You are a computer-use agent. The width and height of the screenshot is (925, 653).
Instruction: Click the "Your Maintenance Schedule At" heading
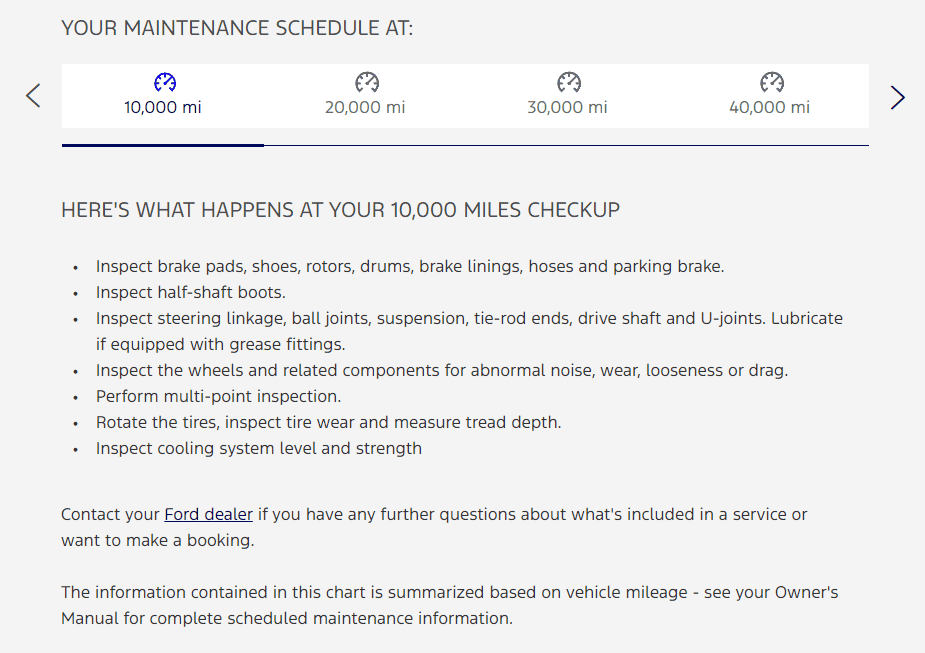pyautogui.click(x=237, y=28)
